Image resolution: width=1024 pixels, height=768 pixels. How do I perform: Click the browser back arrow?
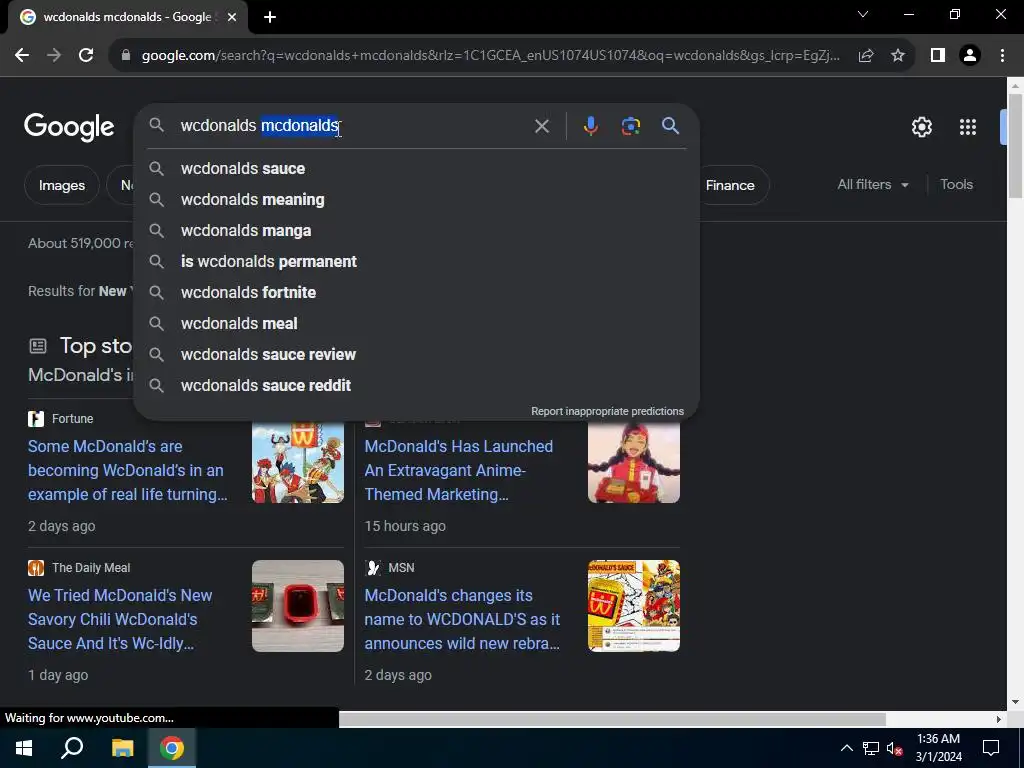[x=22, y=56]
